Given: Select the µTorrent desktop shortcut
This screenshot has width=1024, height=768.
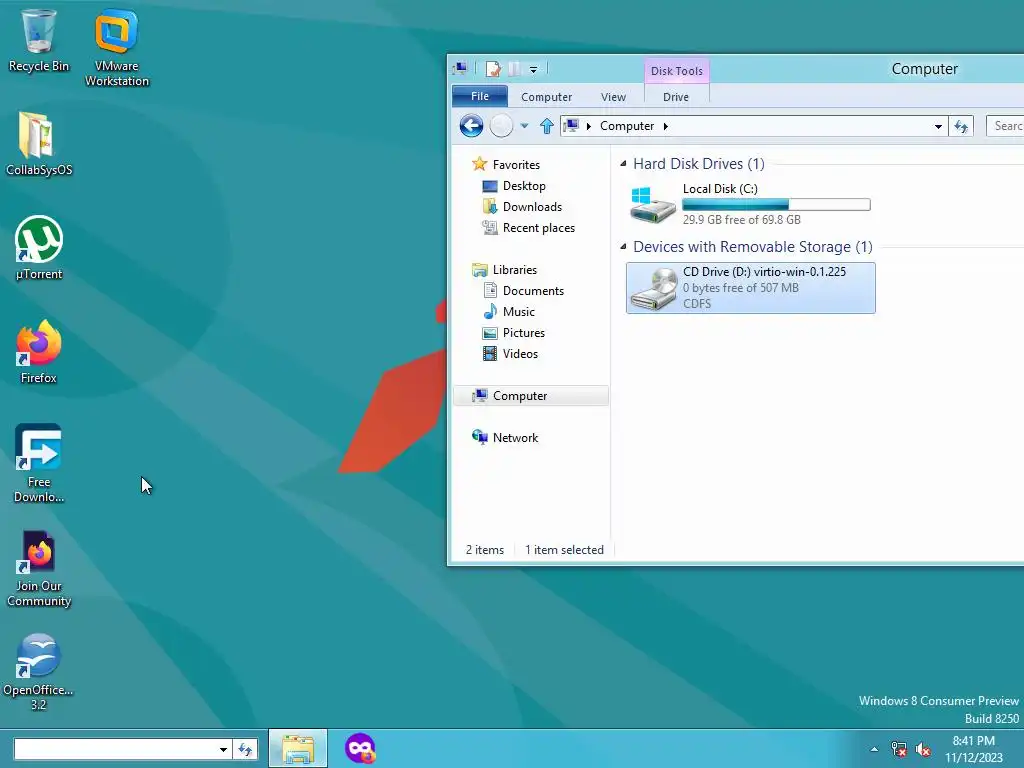Looking at the screenshot, I should tap(39, 248).
